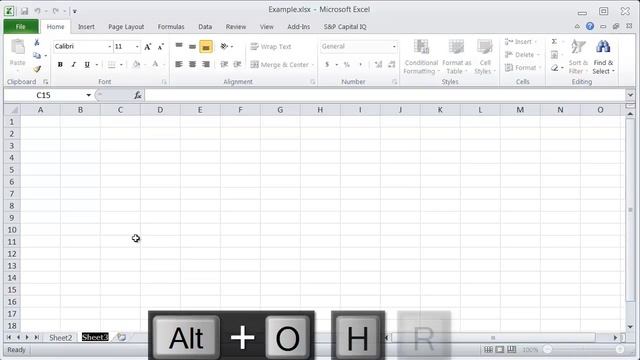640x360 pixels.
Task: Toggle Align Text Right
Action: coord(206,64)
